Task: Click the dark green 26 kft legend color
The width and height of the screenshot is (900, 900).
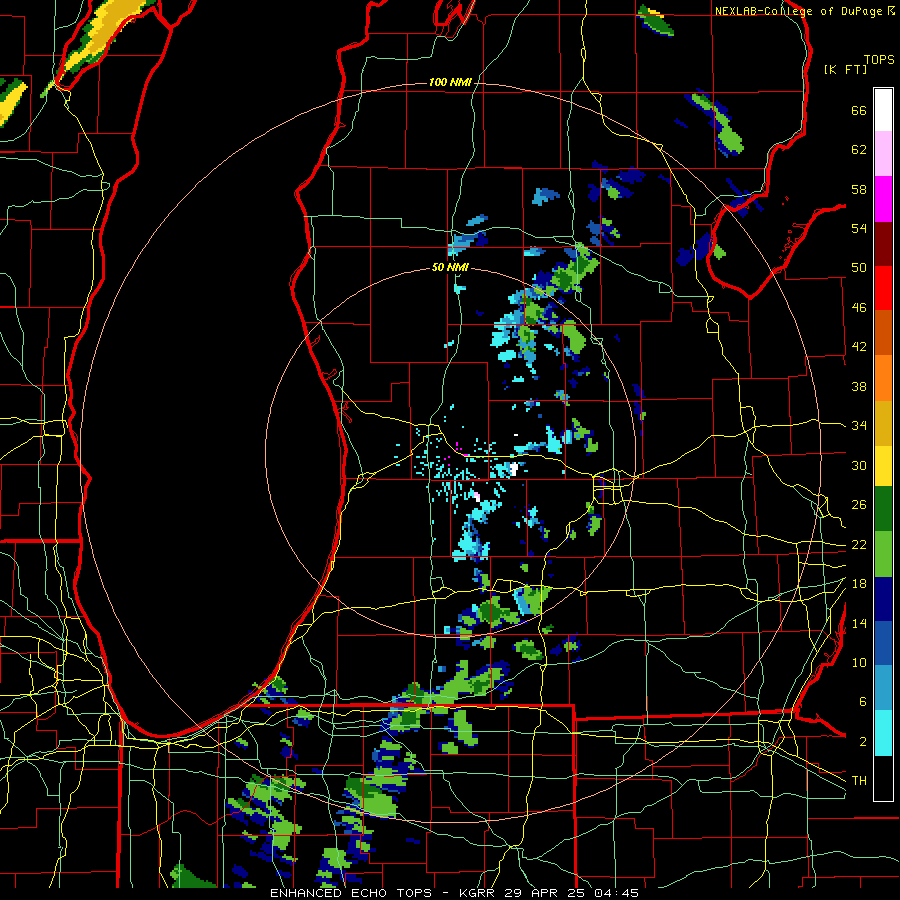Action: (883, 509)
